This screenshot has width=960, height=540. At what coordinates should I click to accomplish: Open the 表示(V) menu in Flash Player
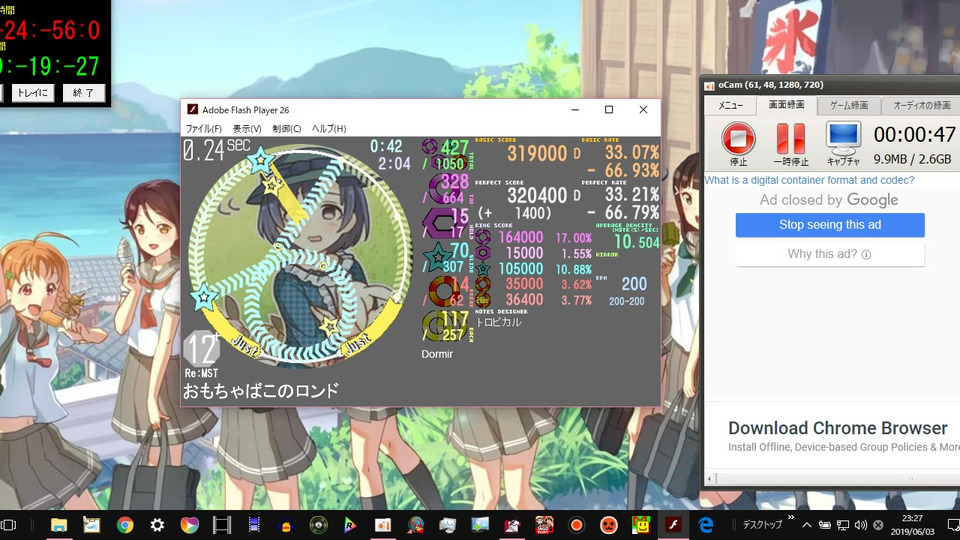[x=246, y=129]
